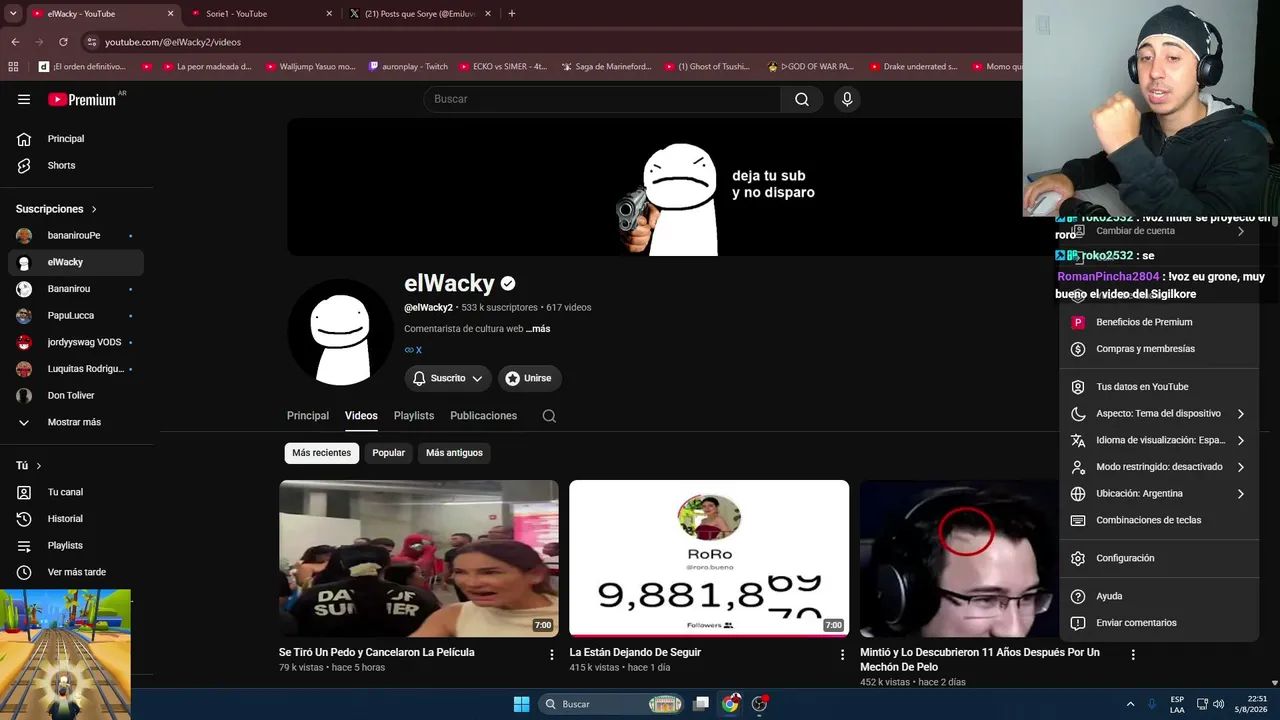Viewport: 1280px width, 720px height.
Task: Open options menu for 'Mintió y Lo Descubrieron' video
Action: pyautogui.click(x=1133, y=654)
